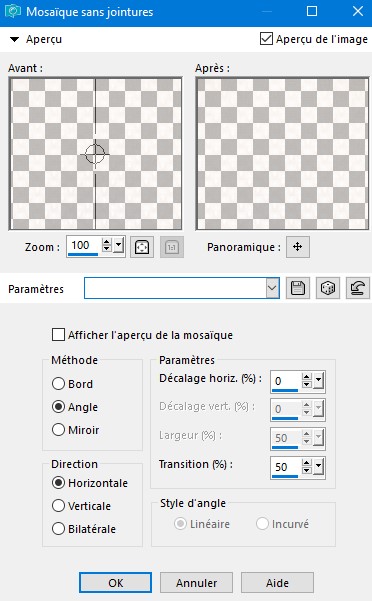
Task: Choose the Bilatérale direction option
Action: tap(58, 529)
